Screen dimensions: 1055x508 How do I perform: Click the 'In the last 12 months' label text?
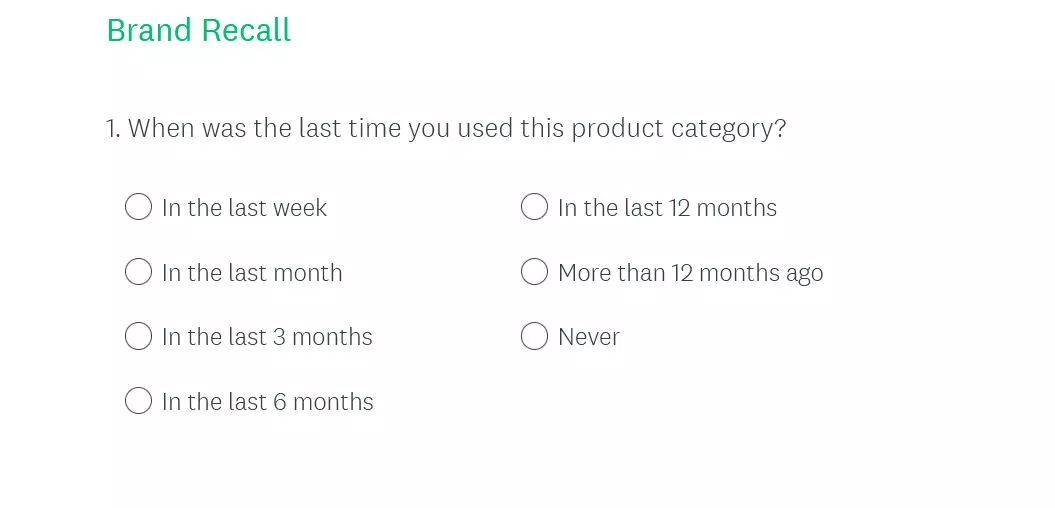(667, 208)
